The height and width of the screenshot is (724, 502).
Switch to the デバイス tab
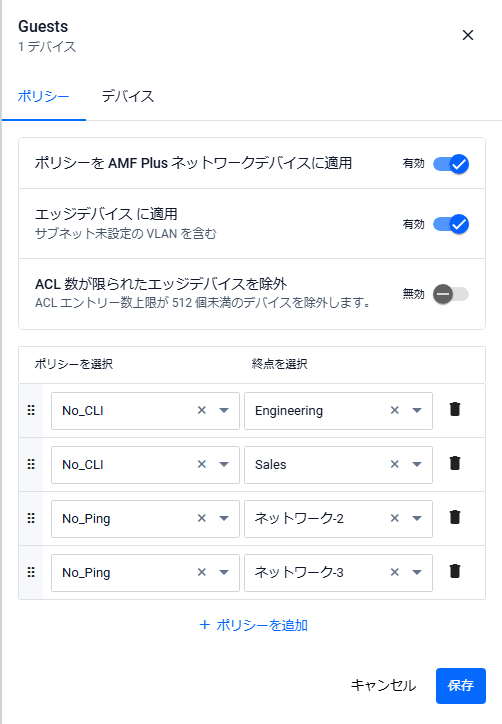tap(128, 96)
